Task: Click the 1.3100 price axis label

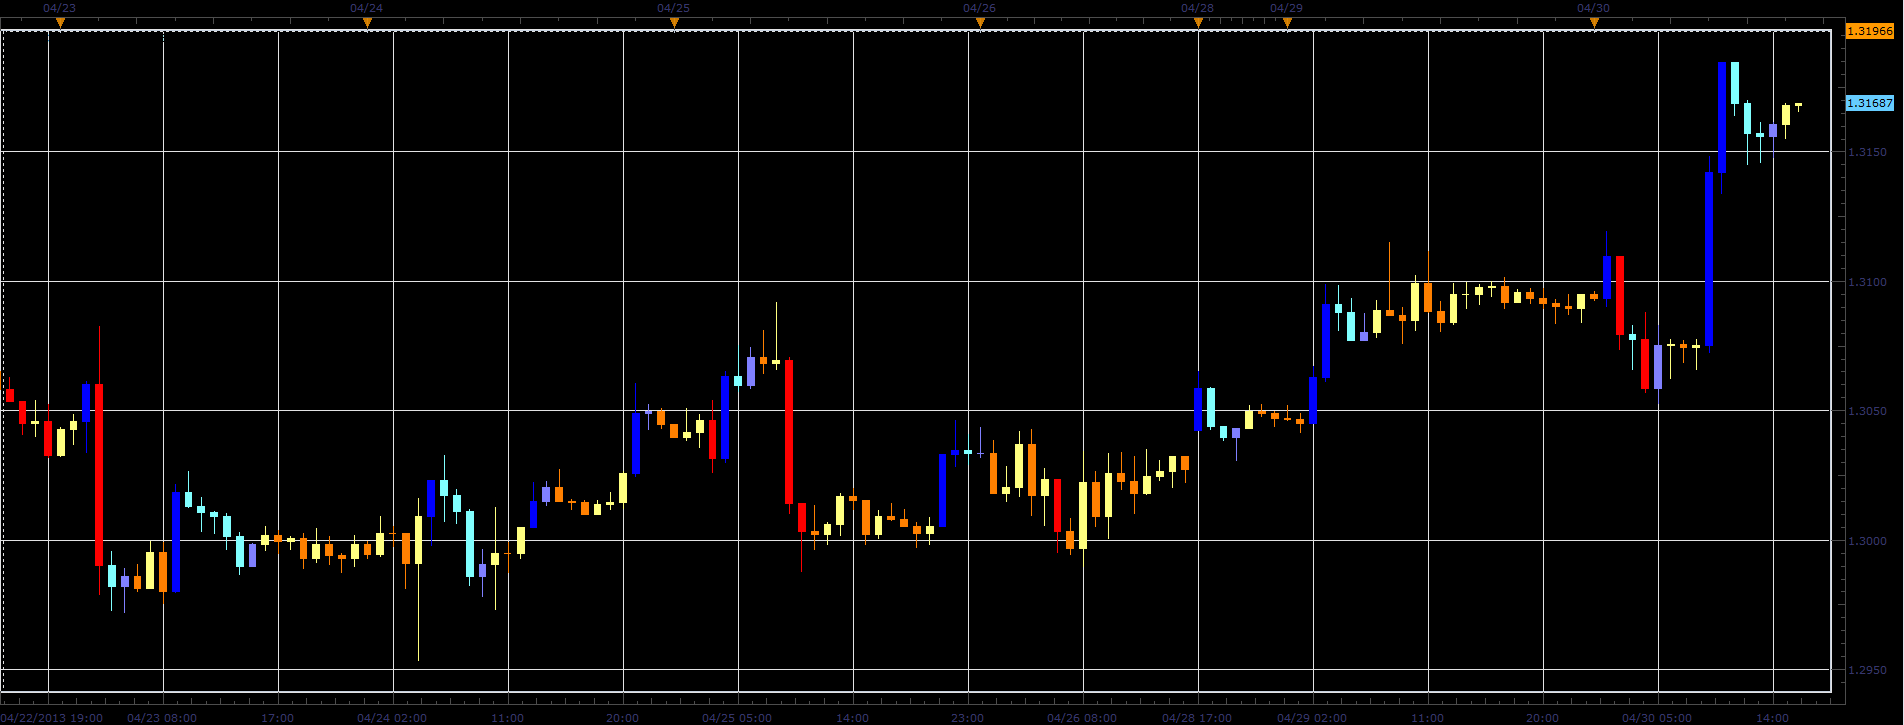Action: [1868, 283]
